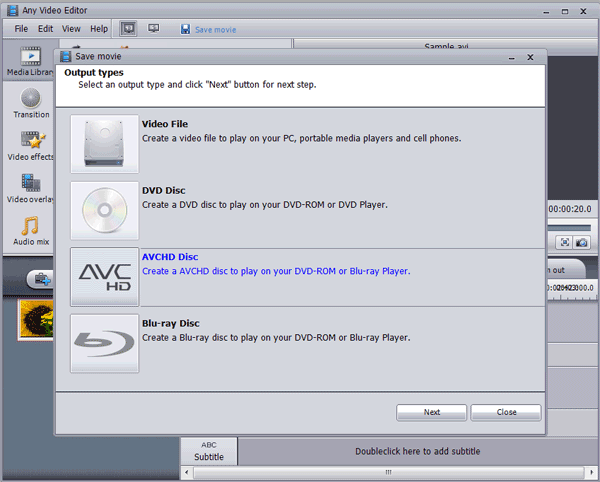Click the add media briefcase button
The image size is (600, 482).
click(x=41, y=279)
